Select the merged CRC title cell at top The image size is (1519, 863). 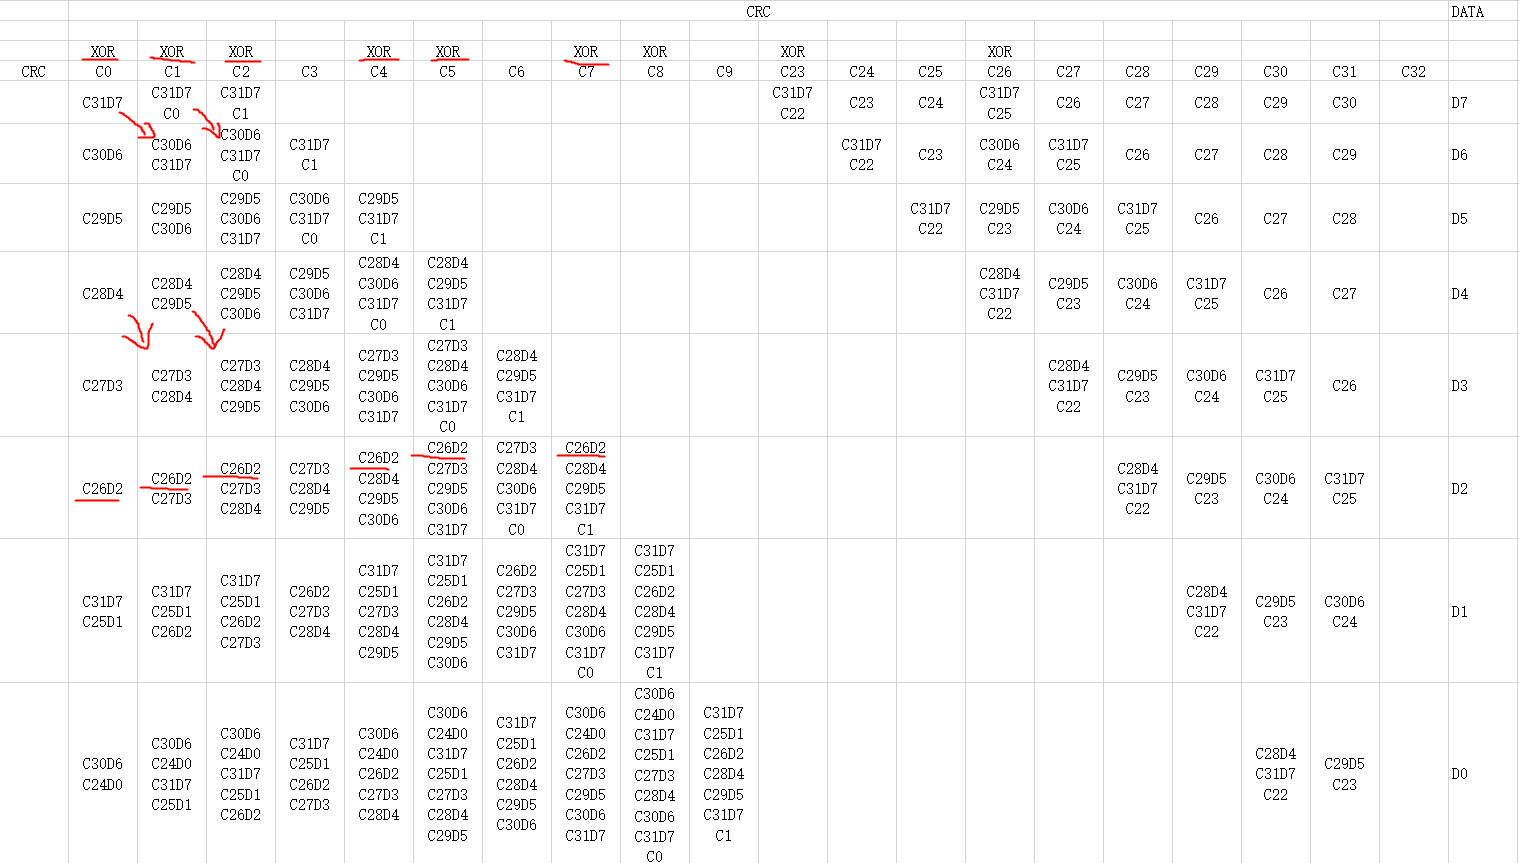[x=758, y=11]
